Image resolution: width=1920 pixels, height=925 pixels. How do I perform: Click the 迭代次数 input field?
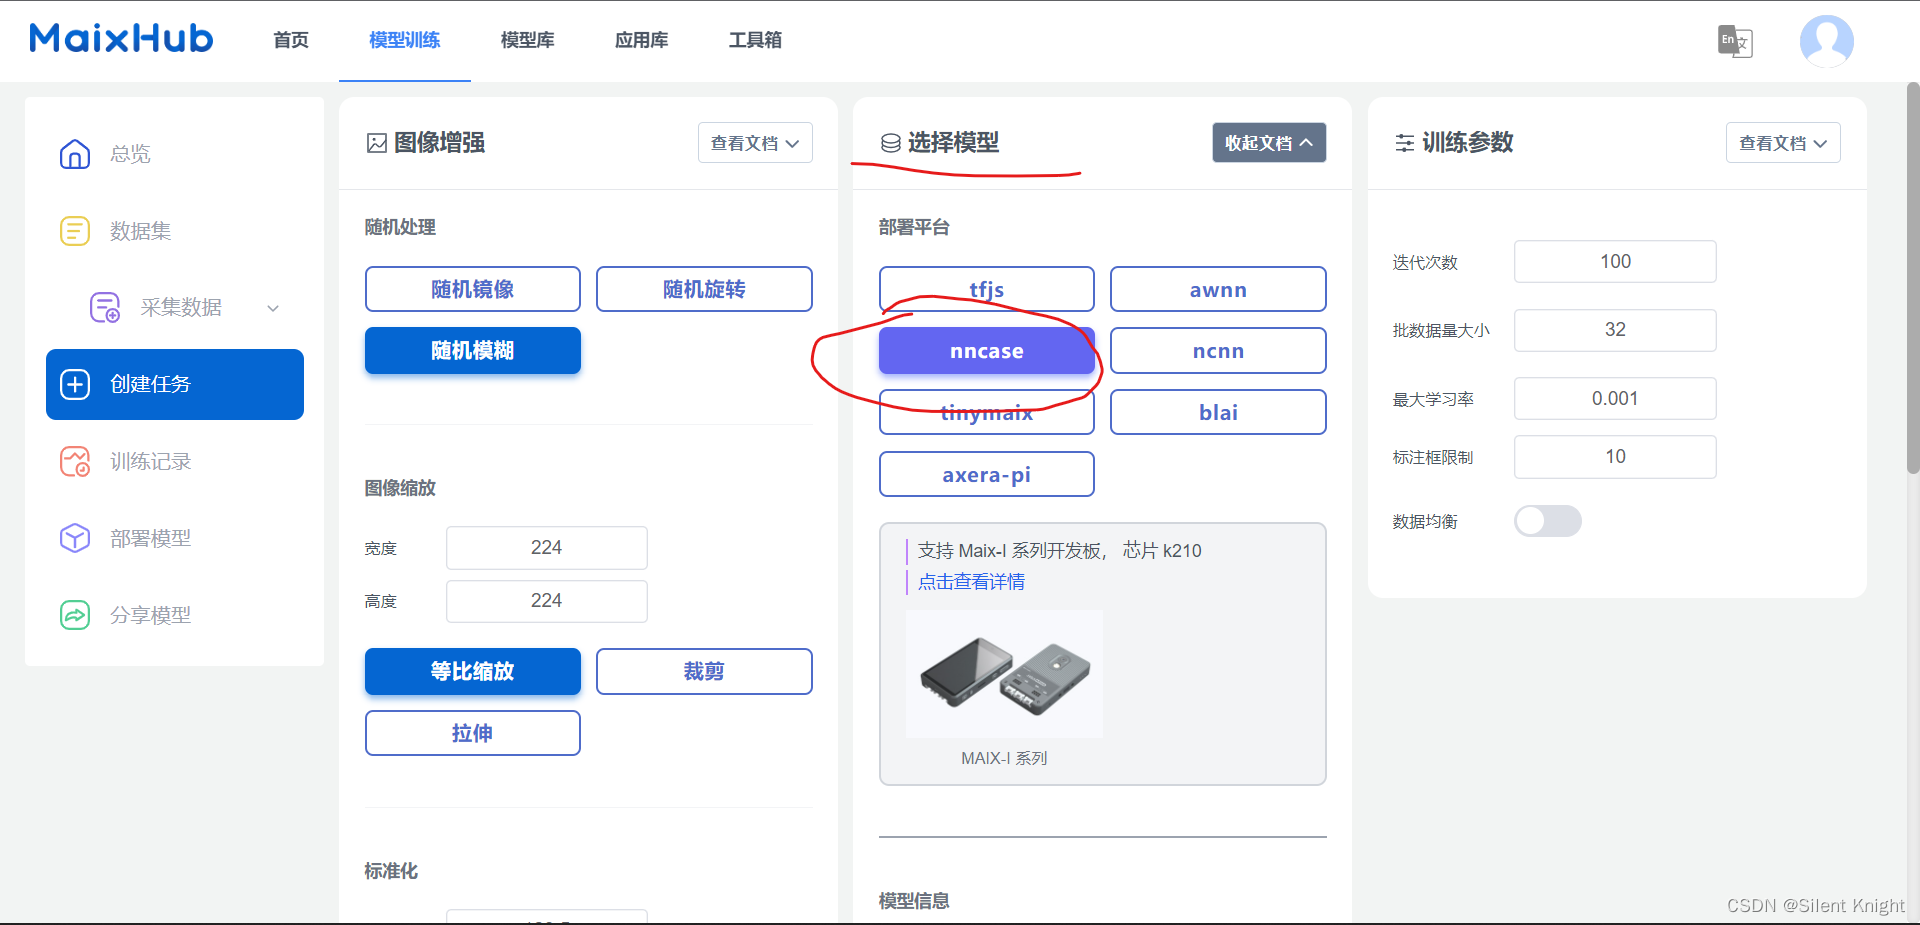pyautogui.click(x=1615, y=261)
